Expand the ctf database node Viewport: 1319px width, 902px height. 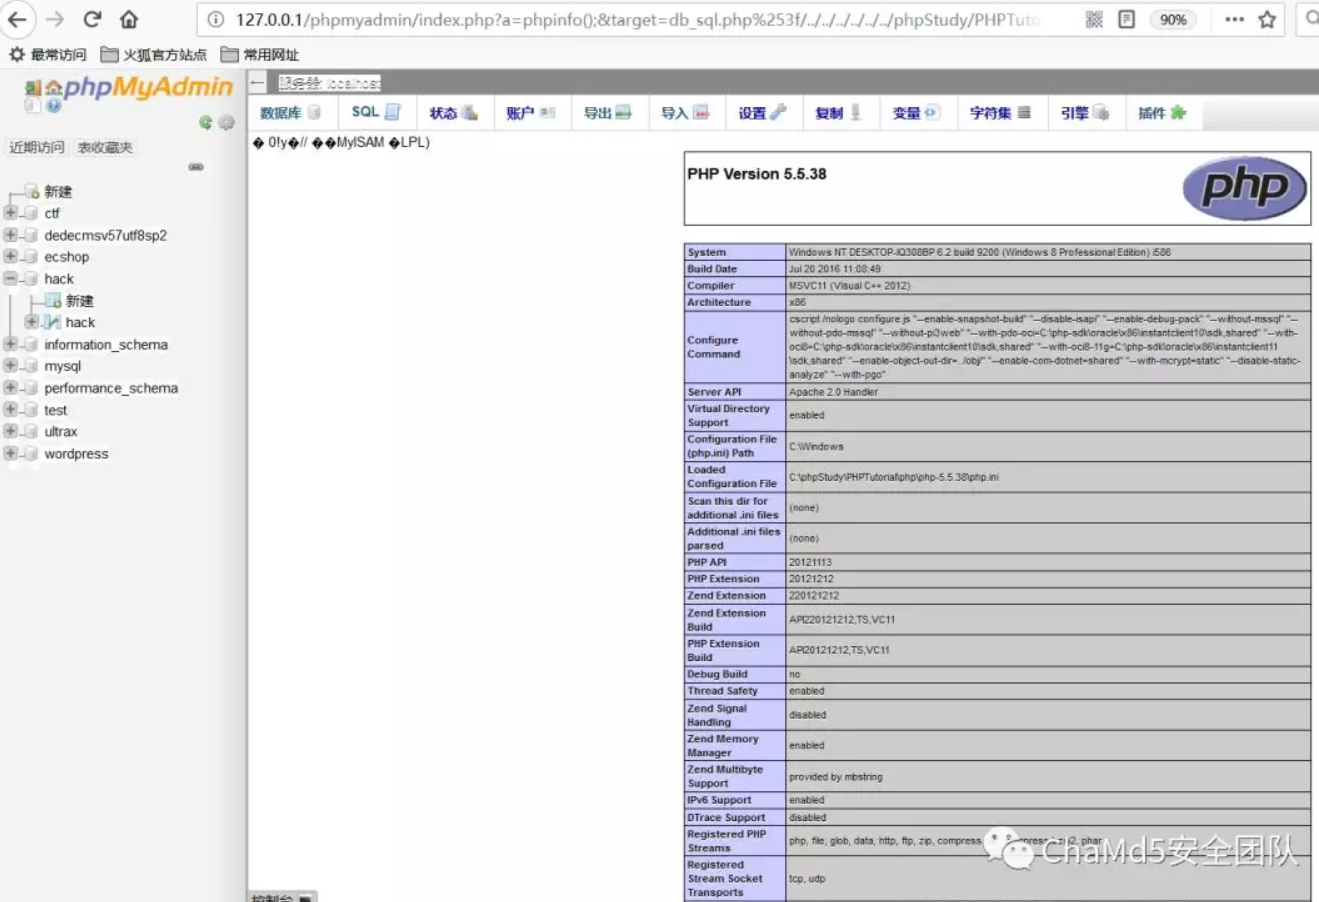pyautogui.click(x=10, y=213)
